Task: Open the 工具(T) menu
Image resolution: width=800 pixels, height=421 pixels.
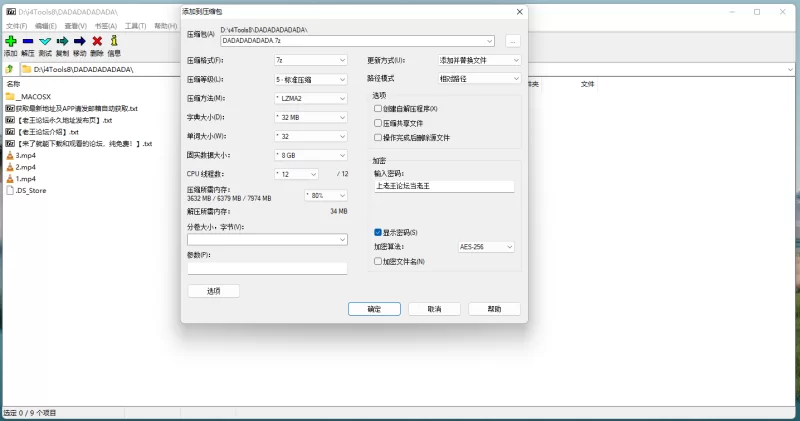Action: [x=135, y=26]
